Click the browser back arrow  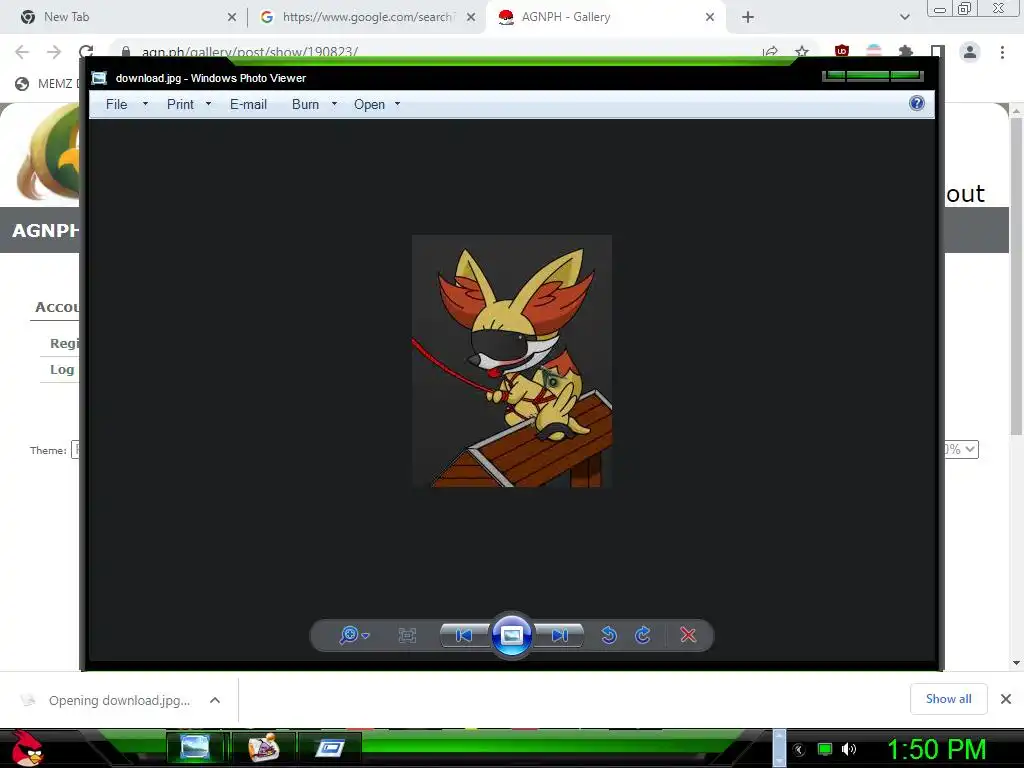pos(22,52)
